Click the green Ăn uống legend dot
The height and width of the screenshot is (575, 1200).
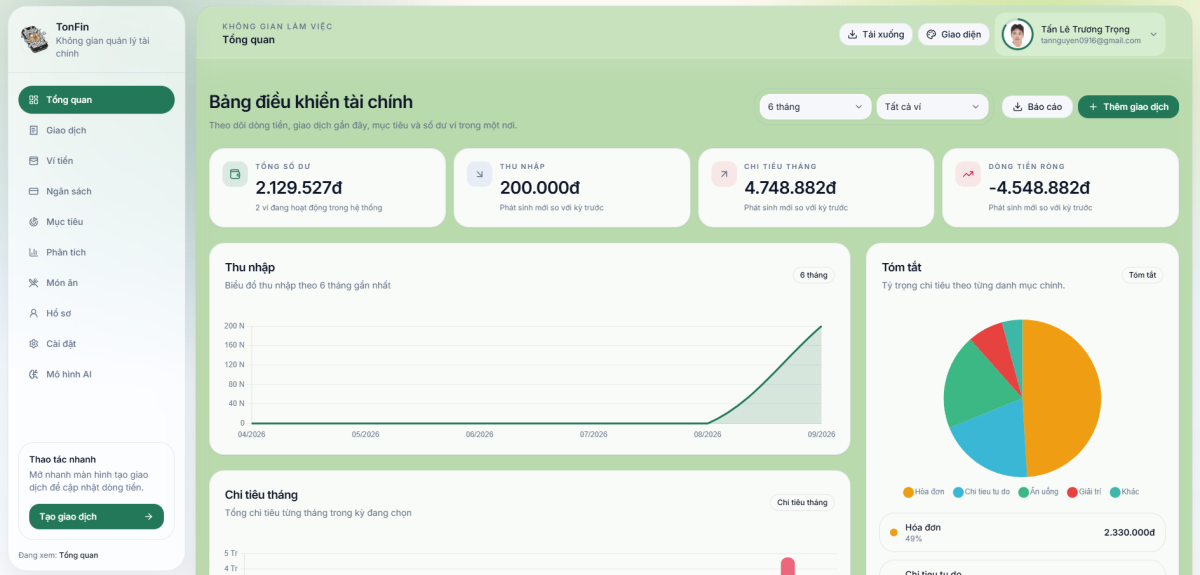(x=1023, y=492)
